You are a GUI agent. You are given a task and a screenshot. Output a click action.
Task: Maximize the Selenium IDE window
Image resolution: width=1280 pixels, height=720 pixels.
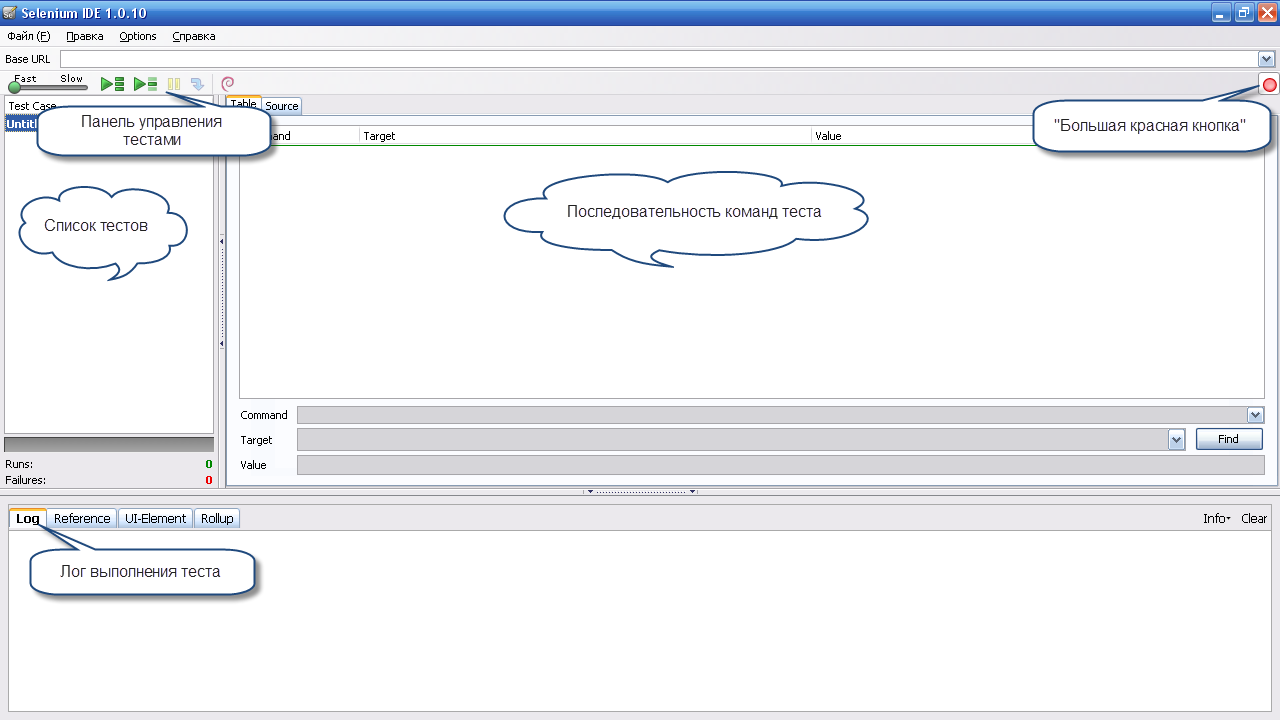pyautogui.click(x=1244, y=12)
